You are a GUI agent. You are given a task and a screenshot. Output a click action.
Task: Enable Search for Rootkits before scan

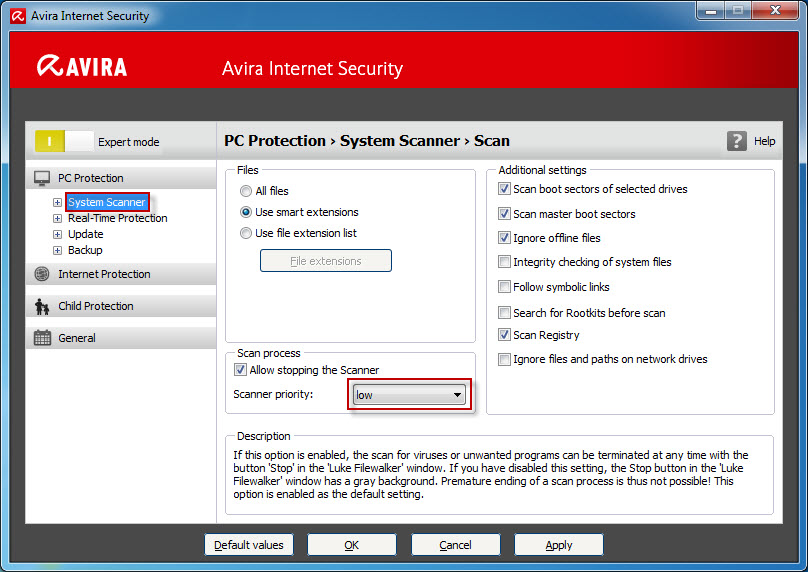click(504, 312)
